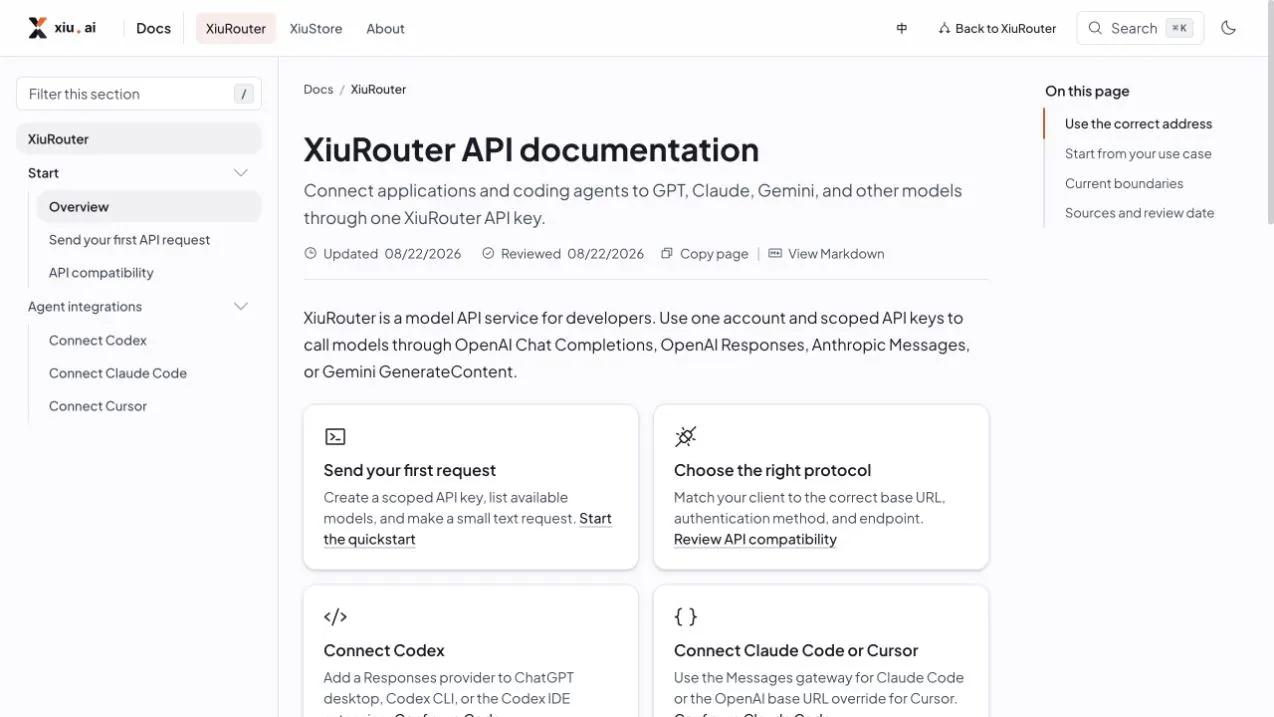1274x717 pixels.
Task: Select XiuRouter in the sidebar
Action: pos(139,139)
